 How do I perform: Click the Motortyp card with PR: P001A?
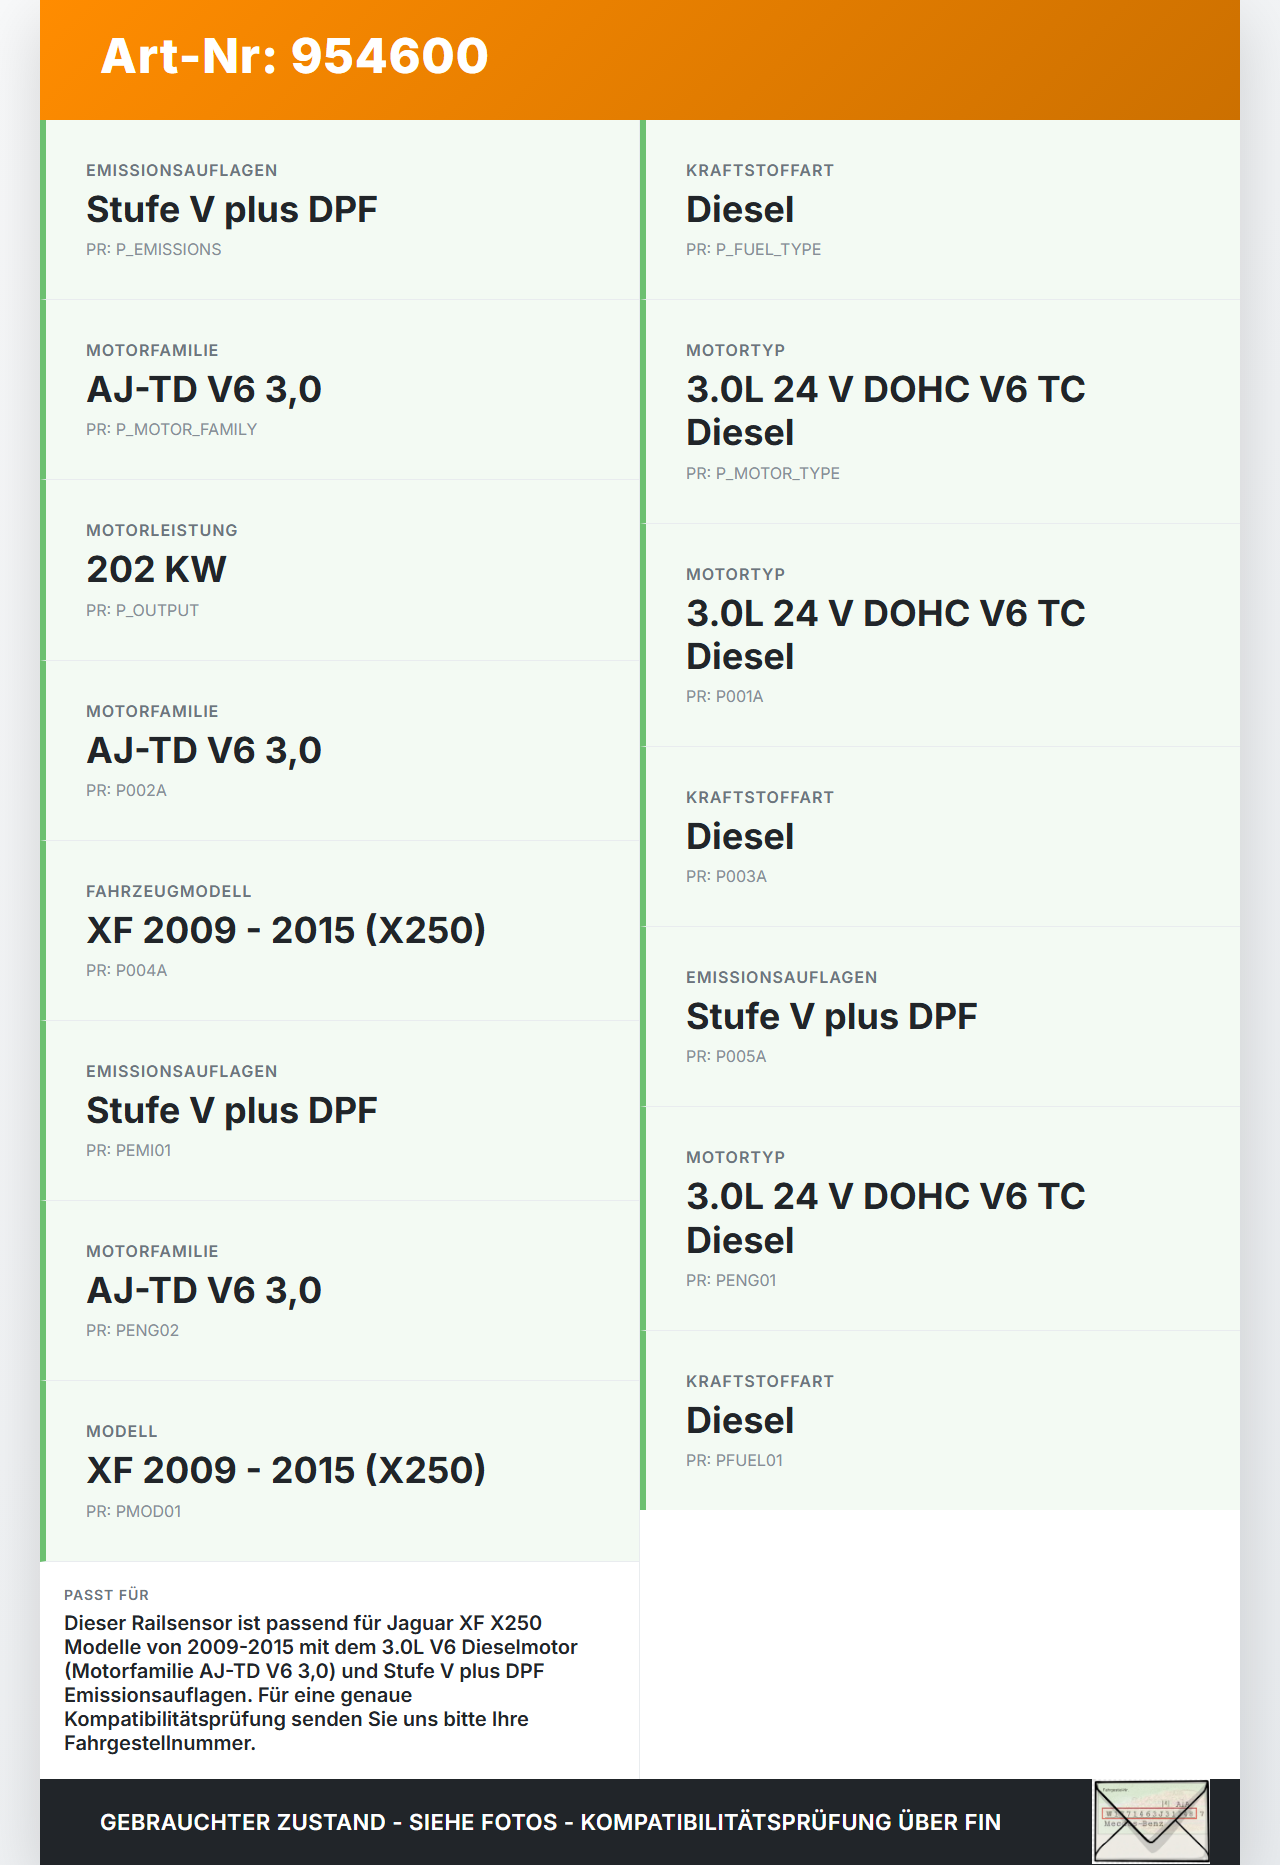pos(941,635)
